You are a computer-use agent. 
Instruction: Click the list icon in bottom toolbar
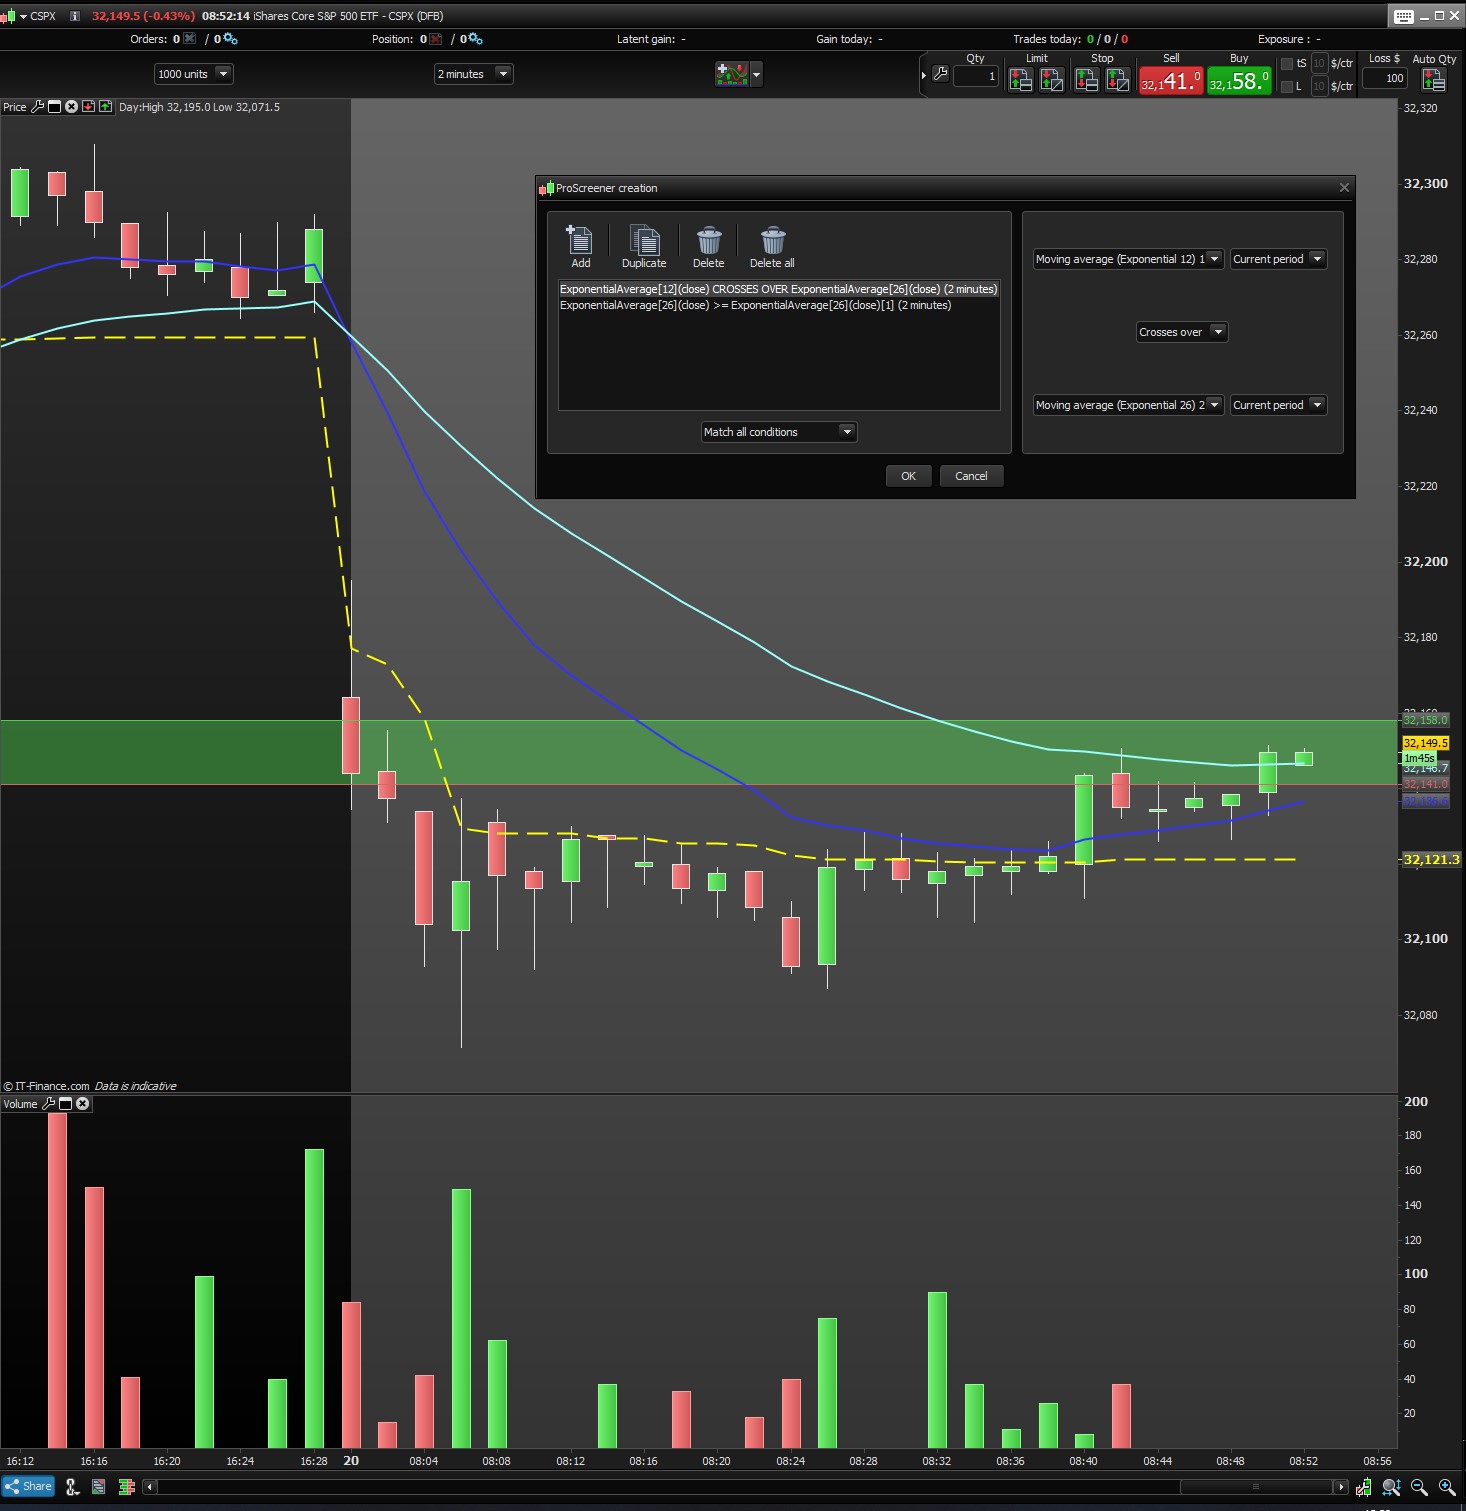click(x=98, y=1487)
